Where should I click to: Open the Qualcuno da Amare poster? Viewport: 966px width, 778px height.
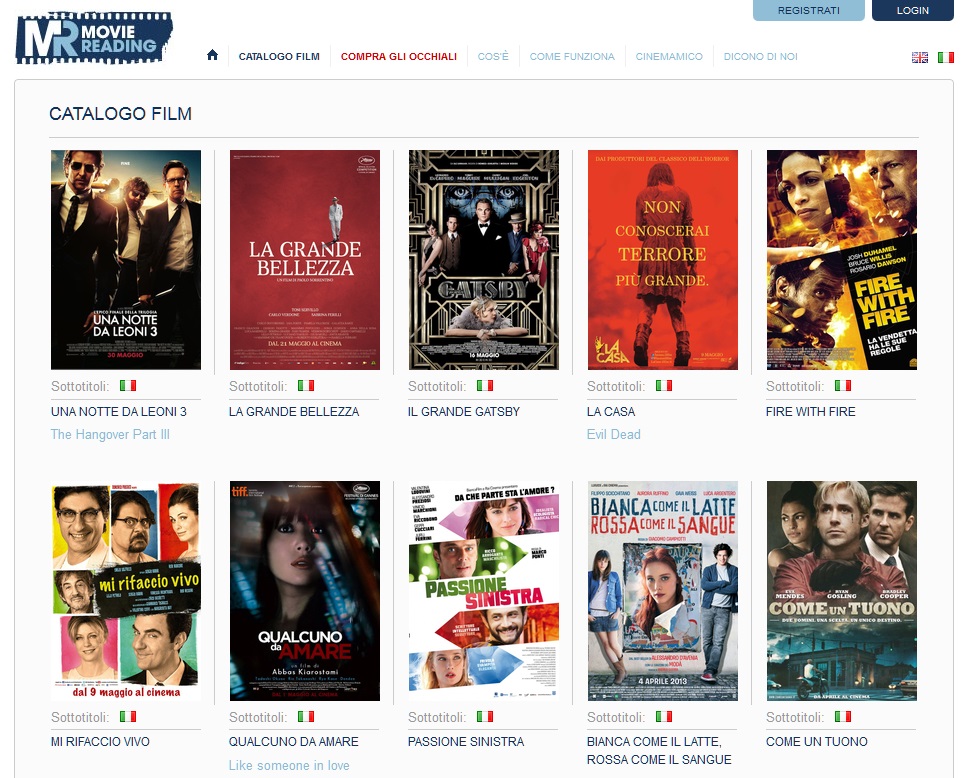[x=304, y=591]
